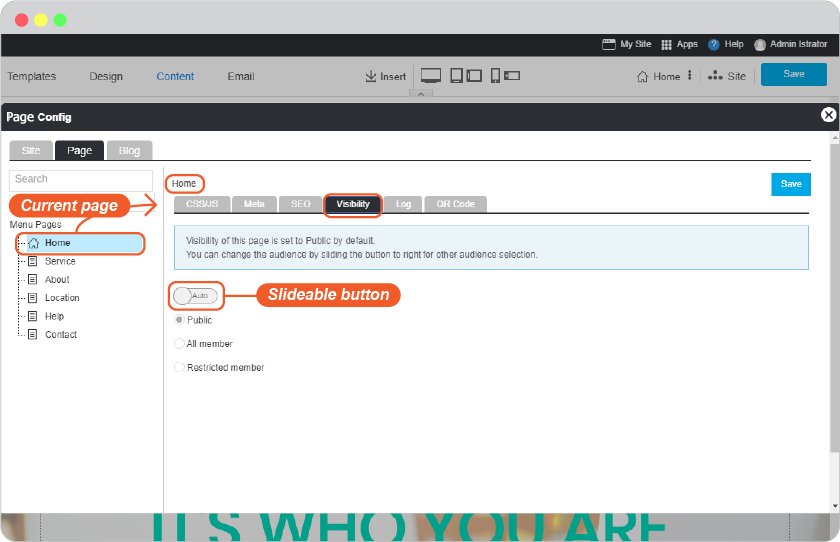Switch to desktop preview icon
This screenshot has height=542, width=840.
point(431,76)
